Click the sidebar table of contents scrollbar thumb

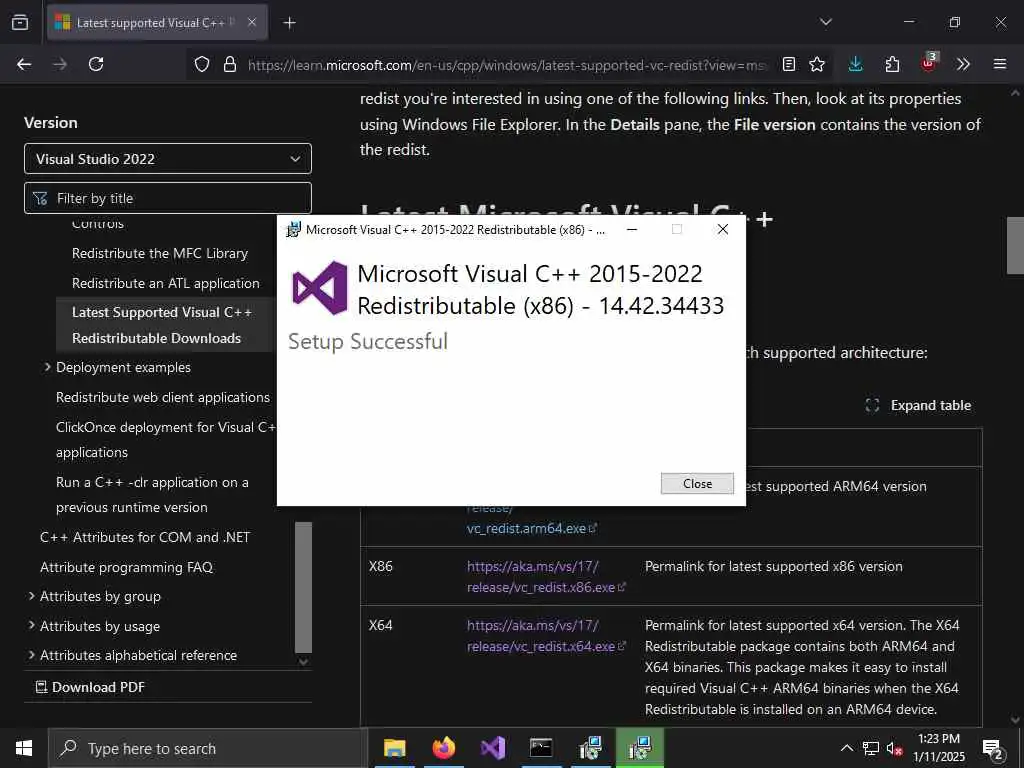coord(304,587)
